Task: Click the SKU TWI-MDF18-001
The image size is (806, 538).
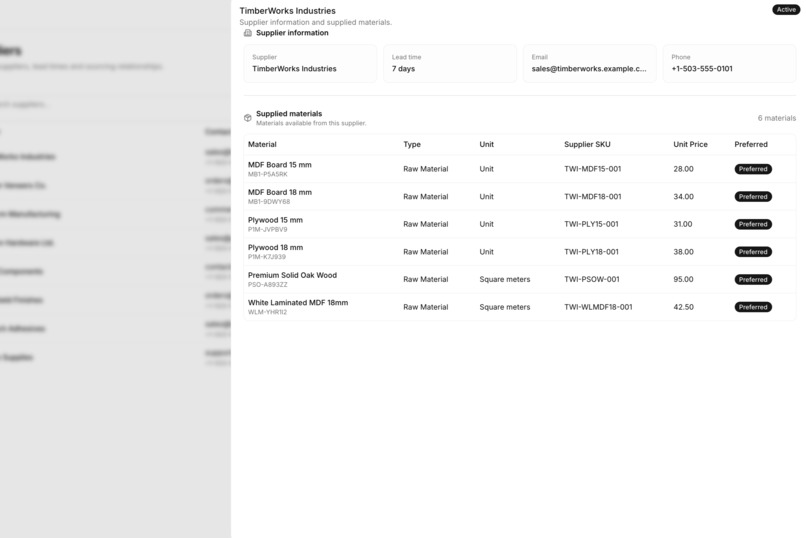Action: (x=592, y=197)
